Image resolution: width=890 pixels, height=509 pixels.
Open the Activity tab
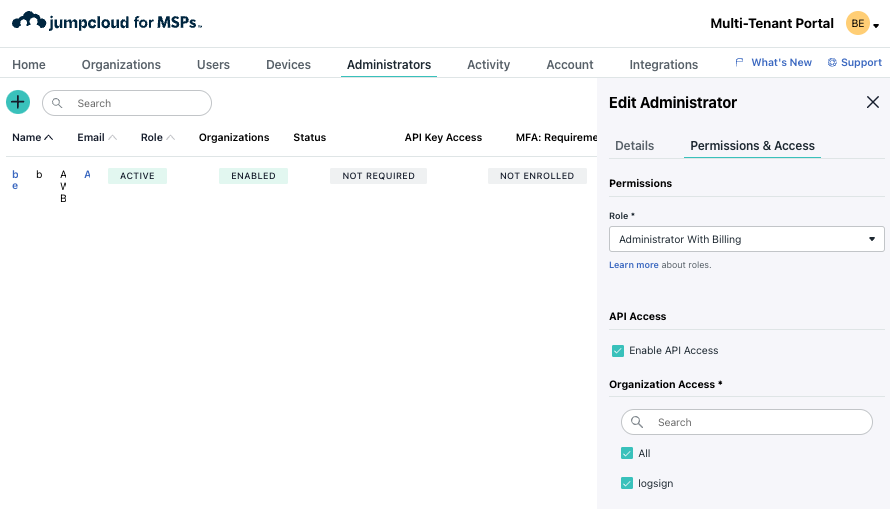(x=489, y=65)
